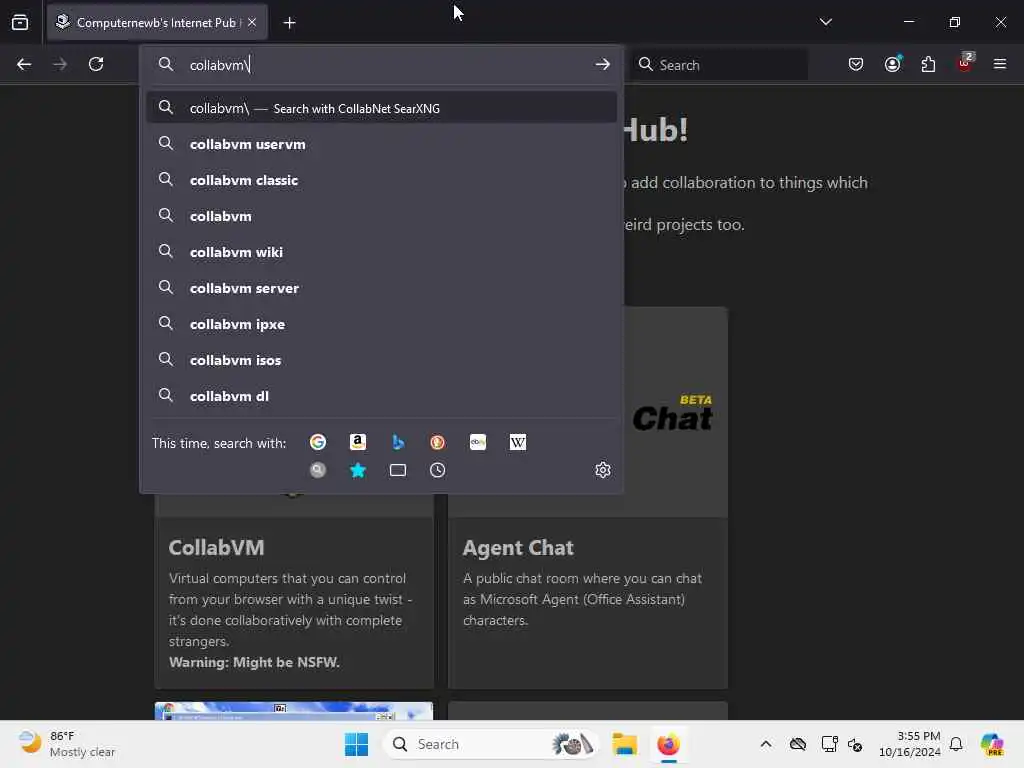Open the Agent Chat card title

tap(518, 547)
